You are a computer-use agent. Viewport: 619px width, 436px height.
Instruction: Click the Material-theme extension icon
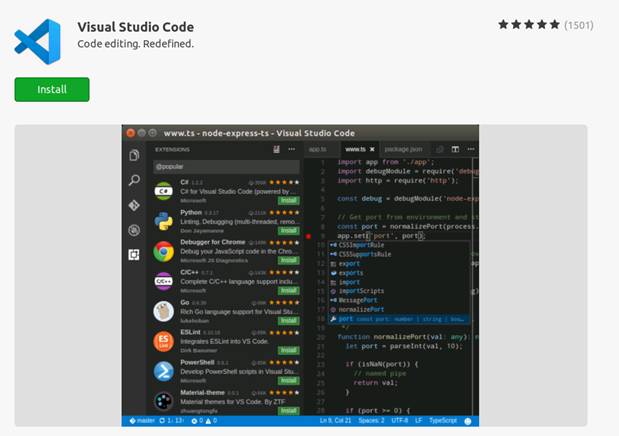click(x=163, y=402)
